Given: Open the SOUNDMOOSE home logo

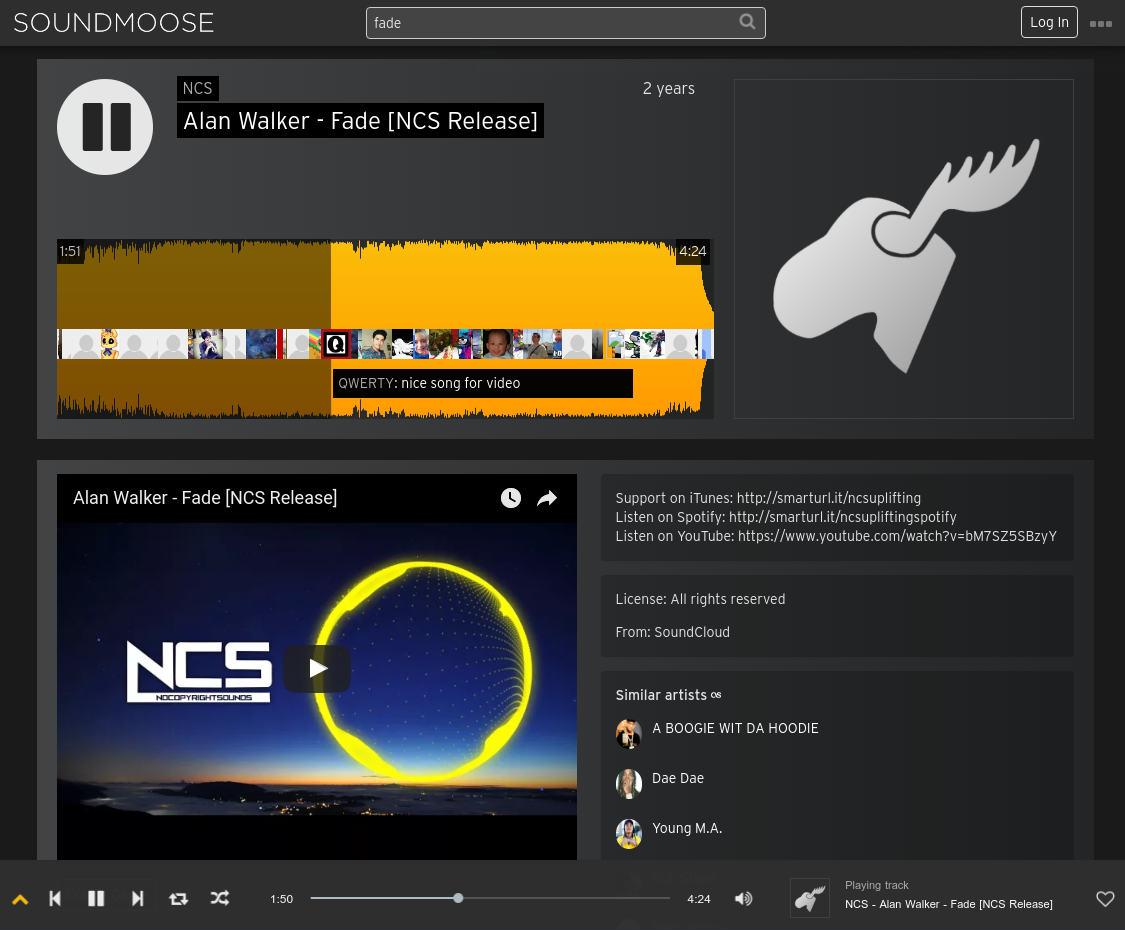Looking at the screenshot, I should coord(113,23).
